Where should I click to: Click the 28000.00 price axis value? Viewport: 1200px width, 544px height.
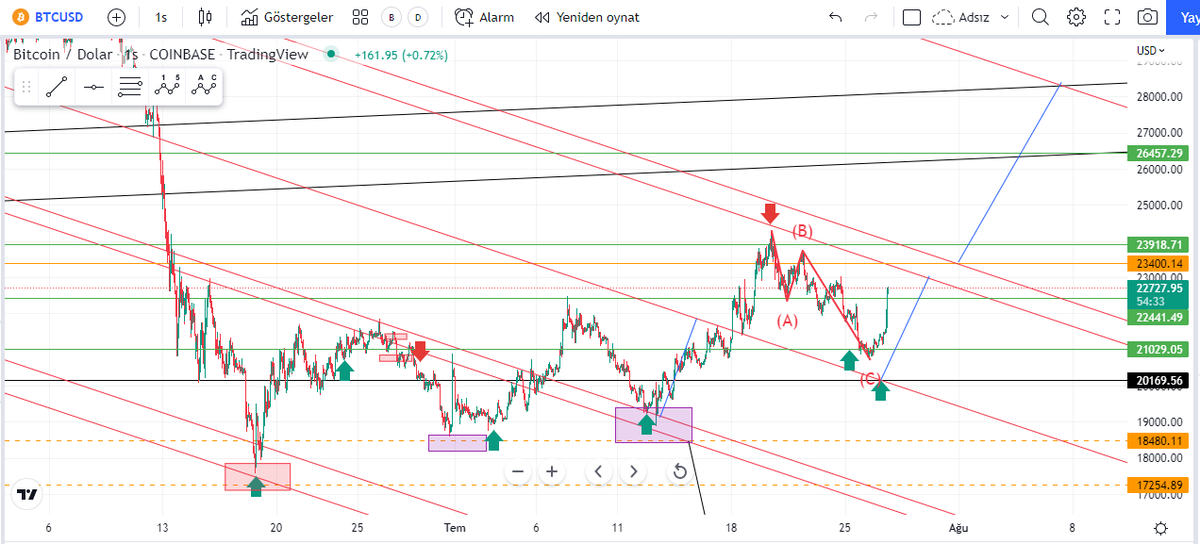point(1159,97)
